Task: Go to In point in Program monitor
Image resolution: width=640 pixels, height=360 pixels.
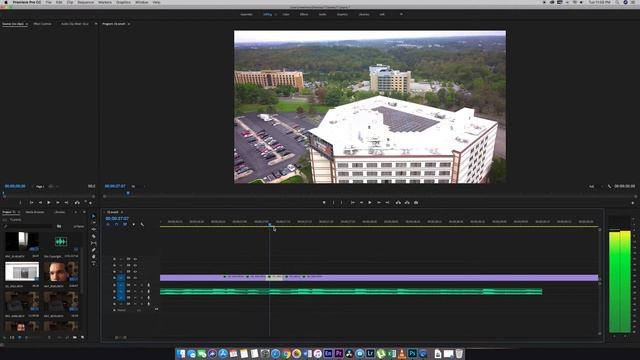Action: pyautogui.click(x=353, y=202)
